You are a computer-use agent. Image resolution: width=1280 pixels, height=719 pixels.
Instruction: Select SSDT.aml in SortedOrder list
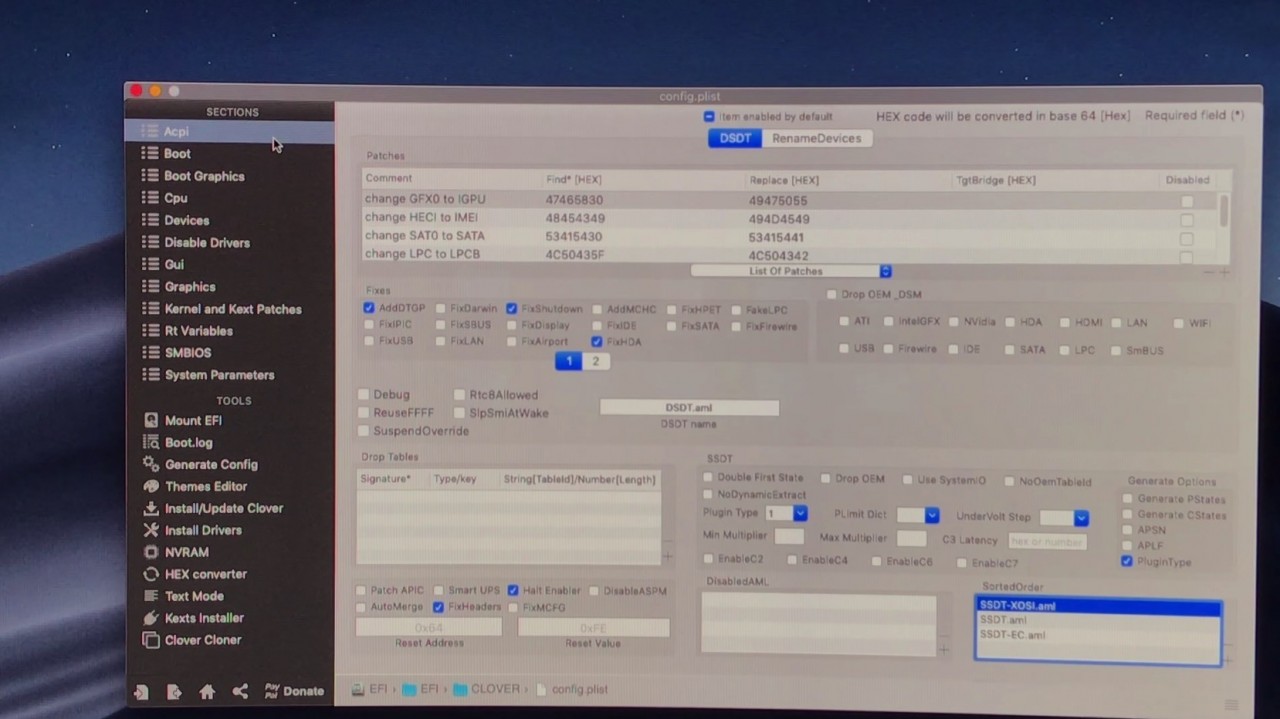point(1098,620)
